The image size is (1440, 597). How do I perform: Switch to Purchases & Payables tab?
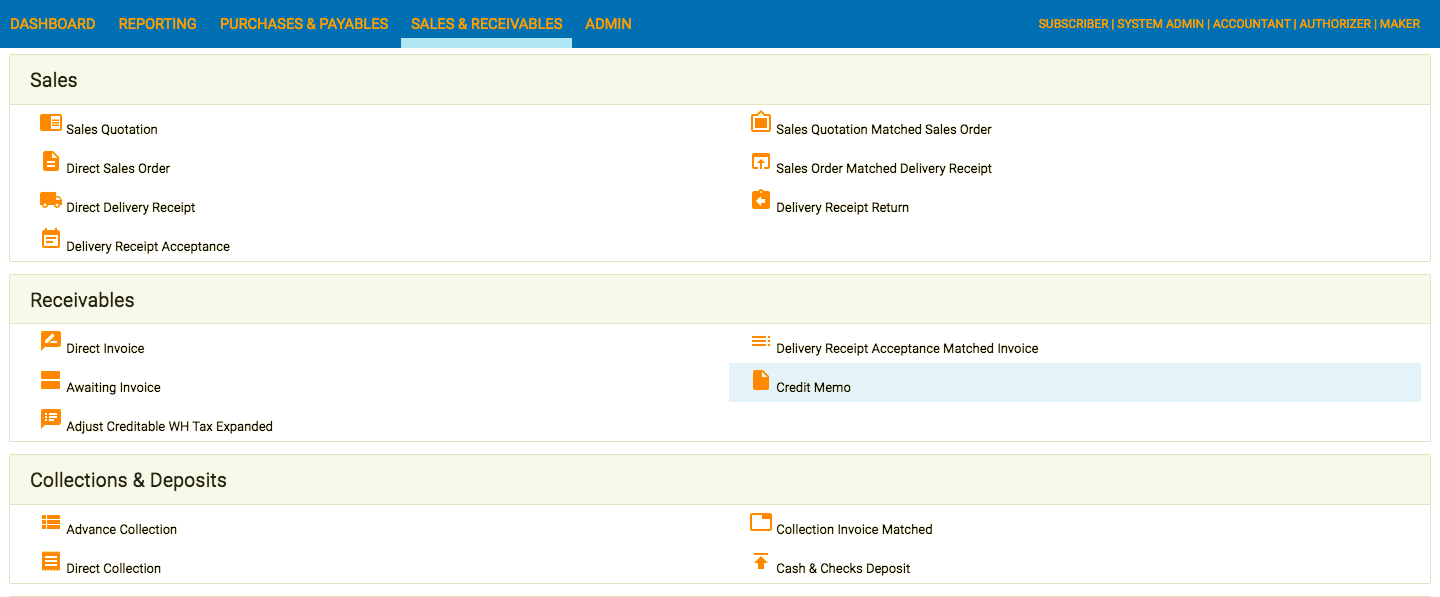(x=304, y=24)
